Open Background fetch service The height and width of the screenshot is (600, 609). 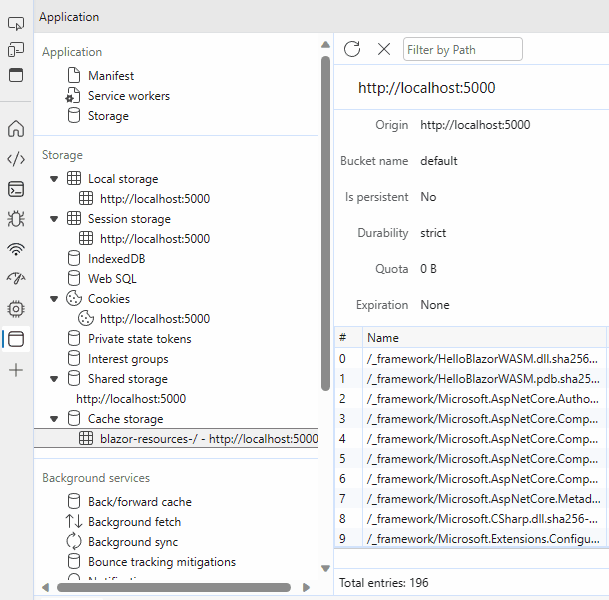134,522
